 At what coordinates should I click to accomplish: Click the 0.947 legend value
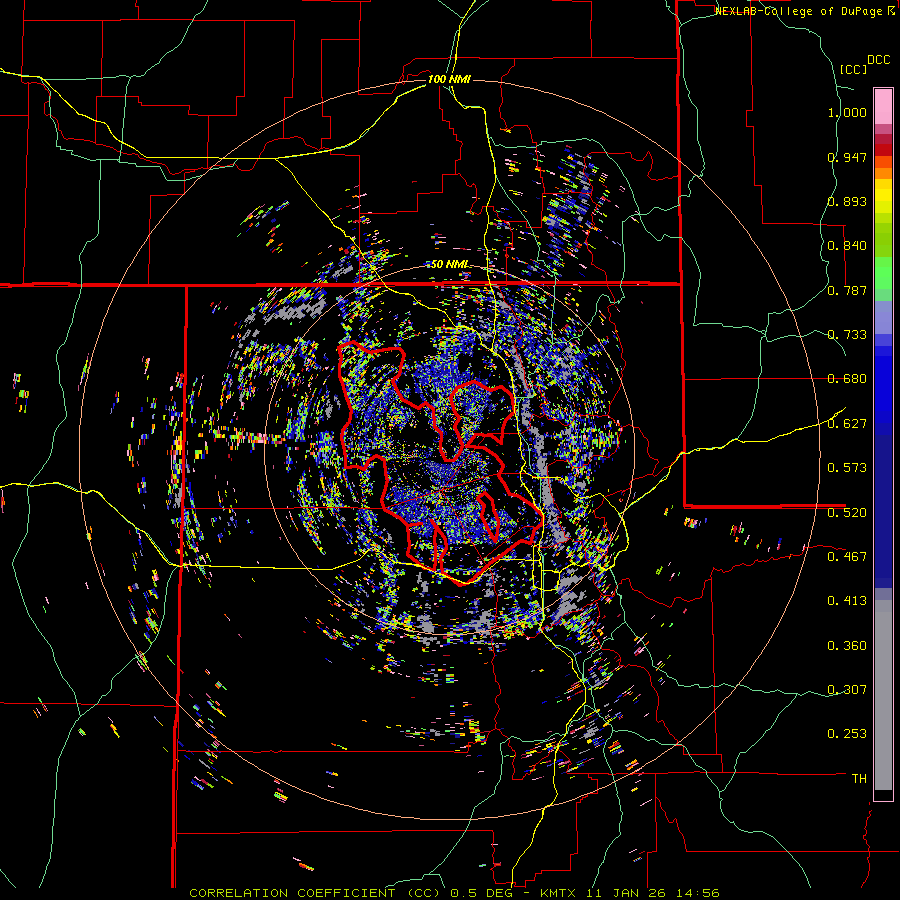847,157
